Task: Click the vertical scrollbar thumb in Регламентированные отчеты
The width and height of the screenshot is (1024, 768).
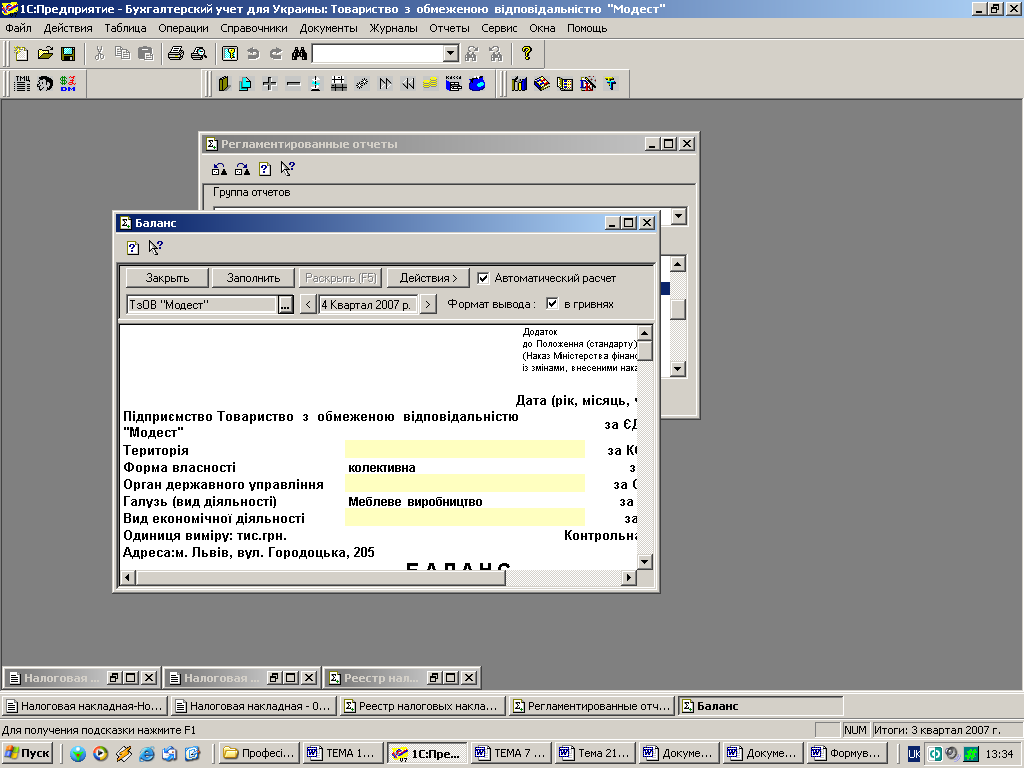Action: [x=678, y=310]
